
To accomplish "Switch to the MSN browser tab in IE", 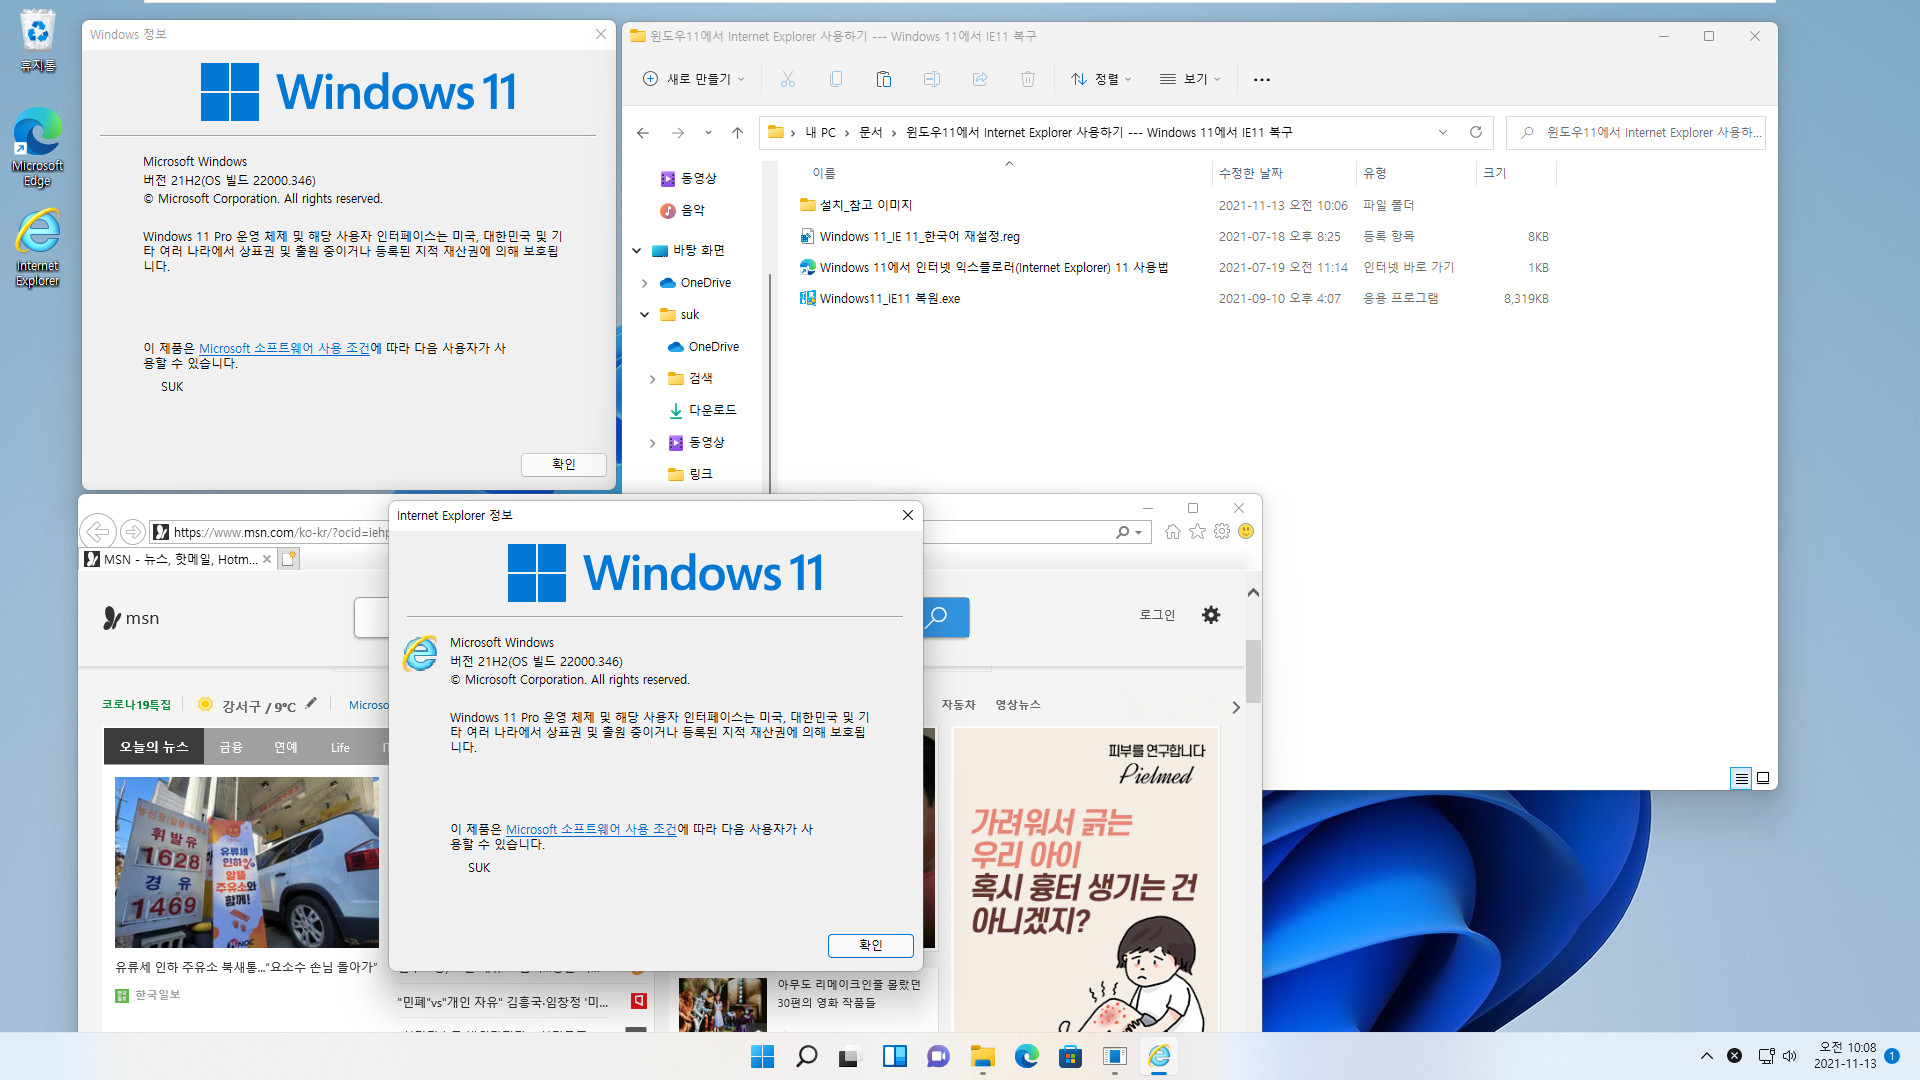I will pos(180,559).
